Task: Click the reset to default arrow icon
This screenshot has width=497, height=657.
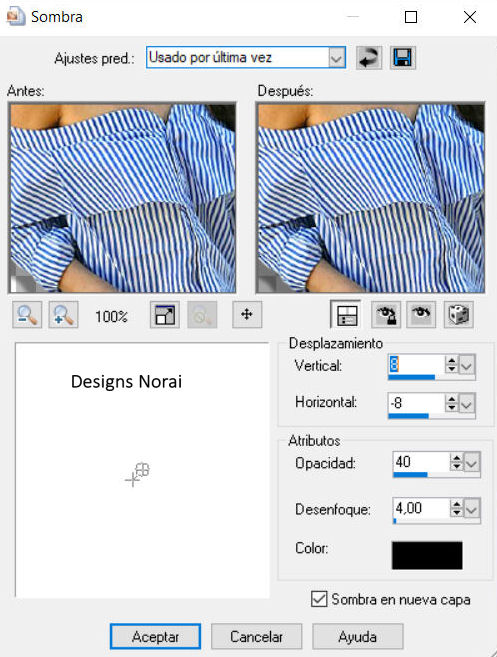Action: (369, 57)
